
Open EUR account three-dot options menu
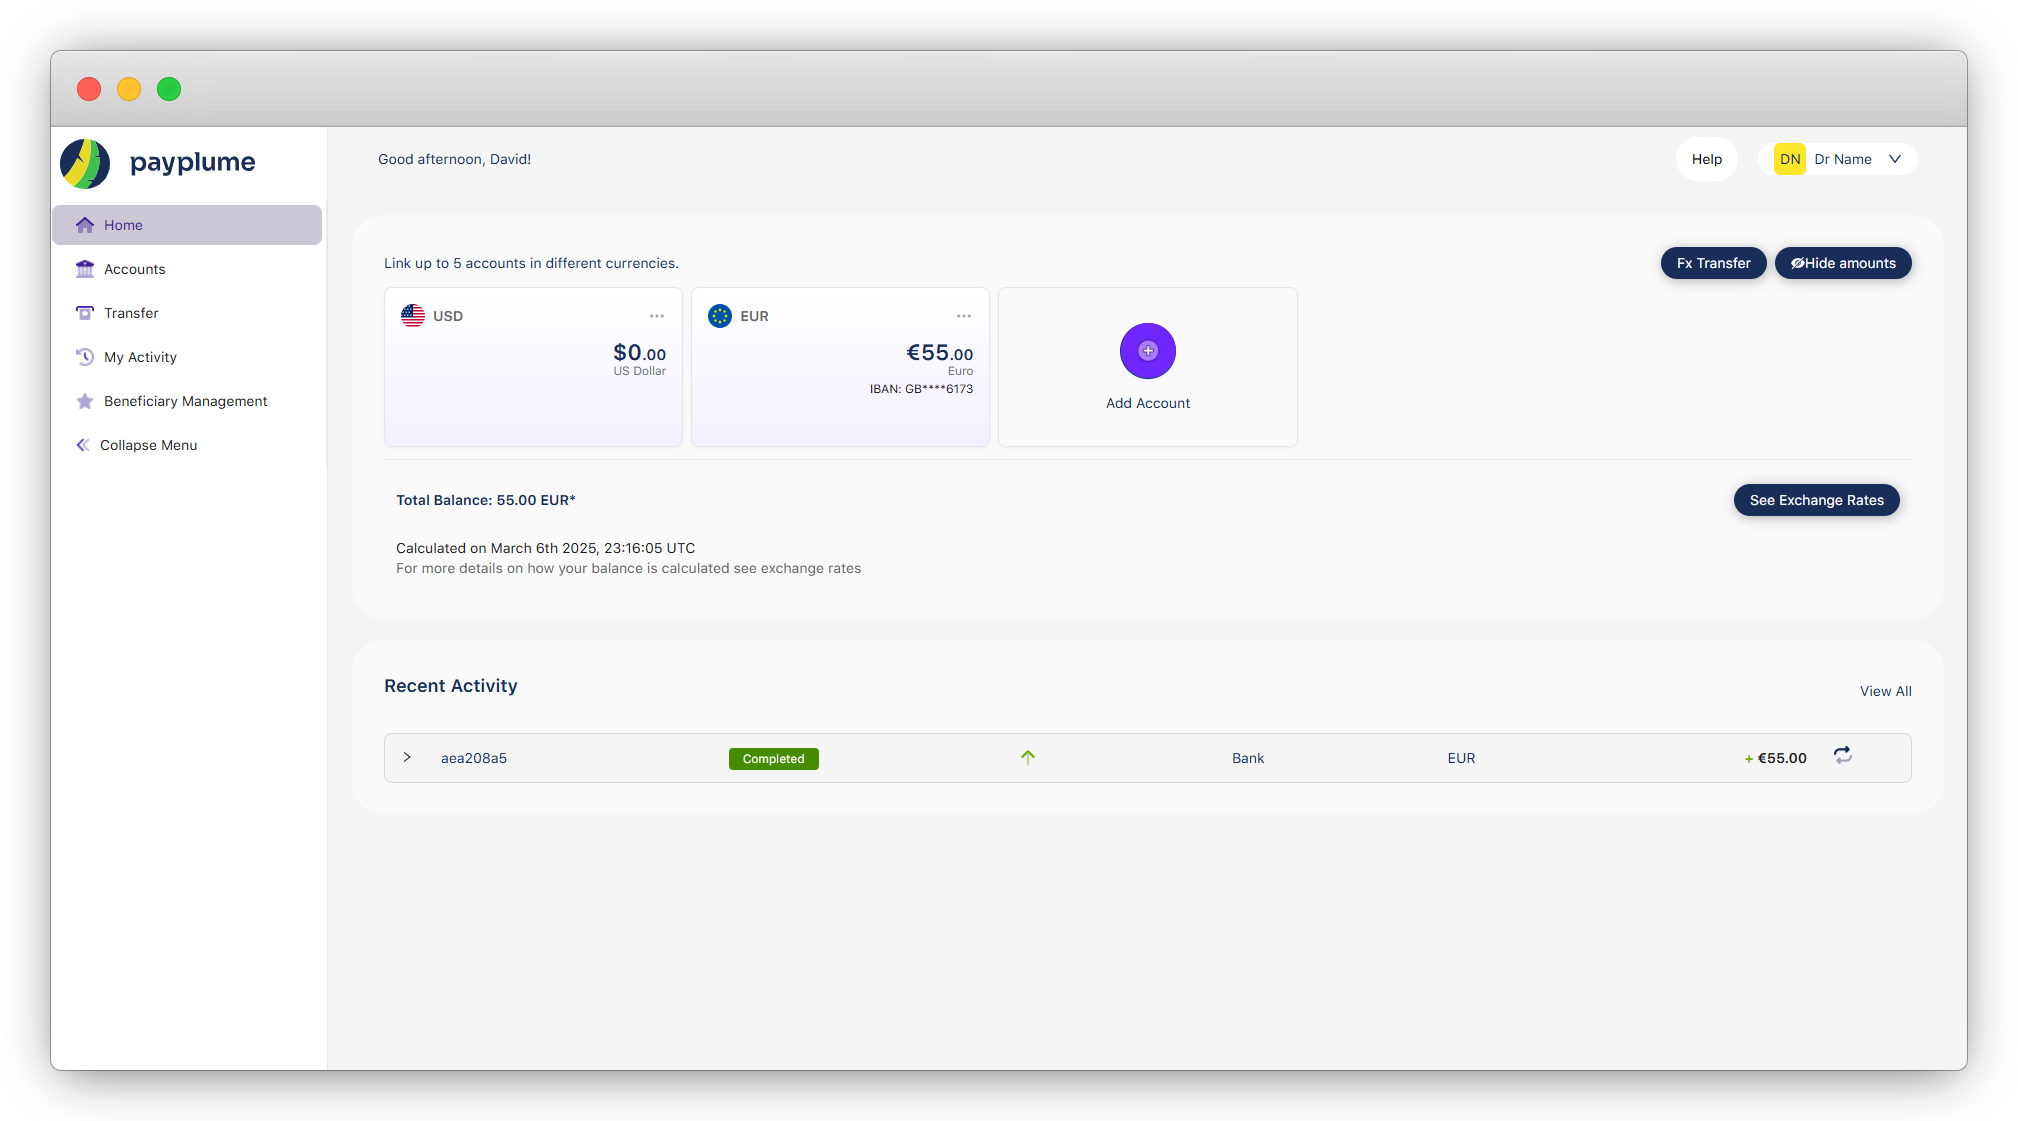click(964, 316)
